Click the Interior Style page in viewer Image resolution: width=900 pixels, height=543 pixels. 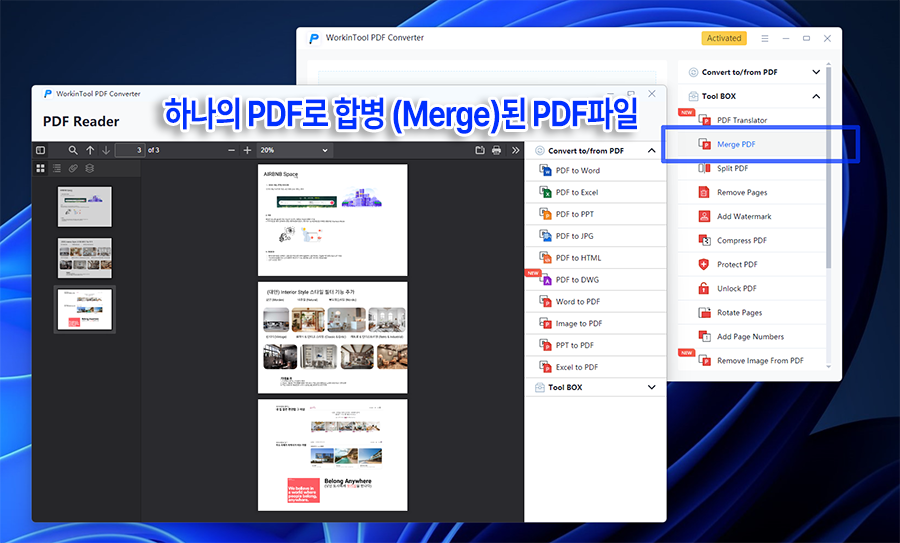click(333, 338)
